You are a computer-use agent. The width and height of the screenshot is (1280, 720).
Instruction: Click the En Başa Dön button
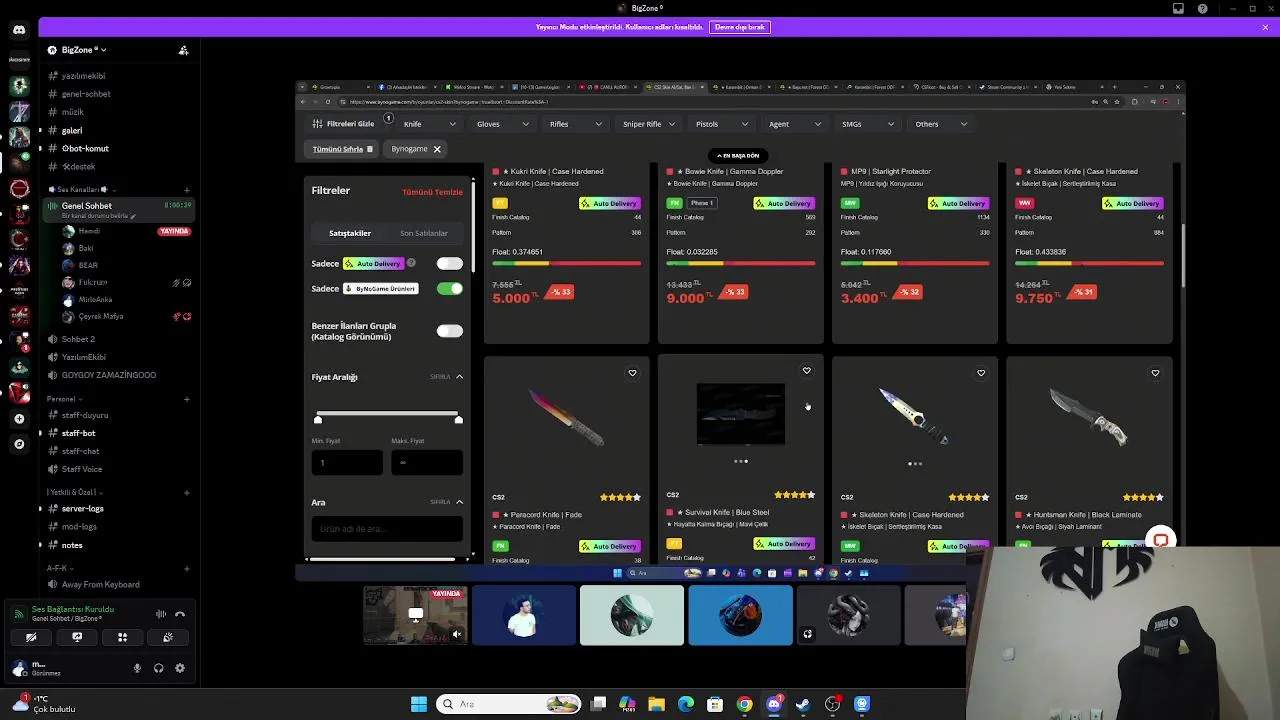point(738,156)
